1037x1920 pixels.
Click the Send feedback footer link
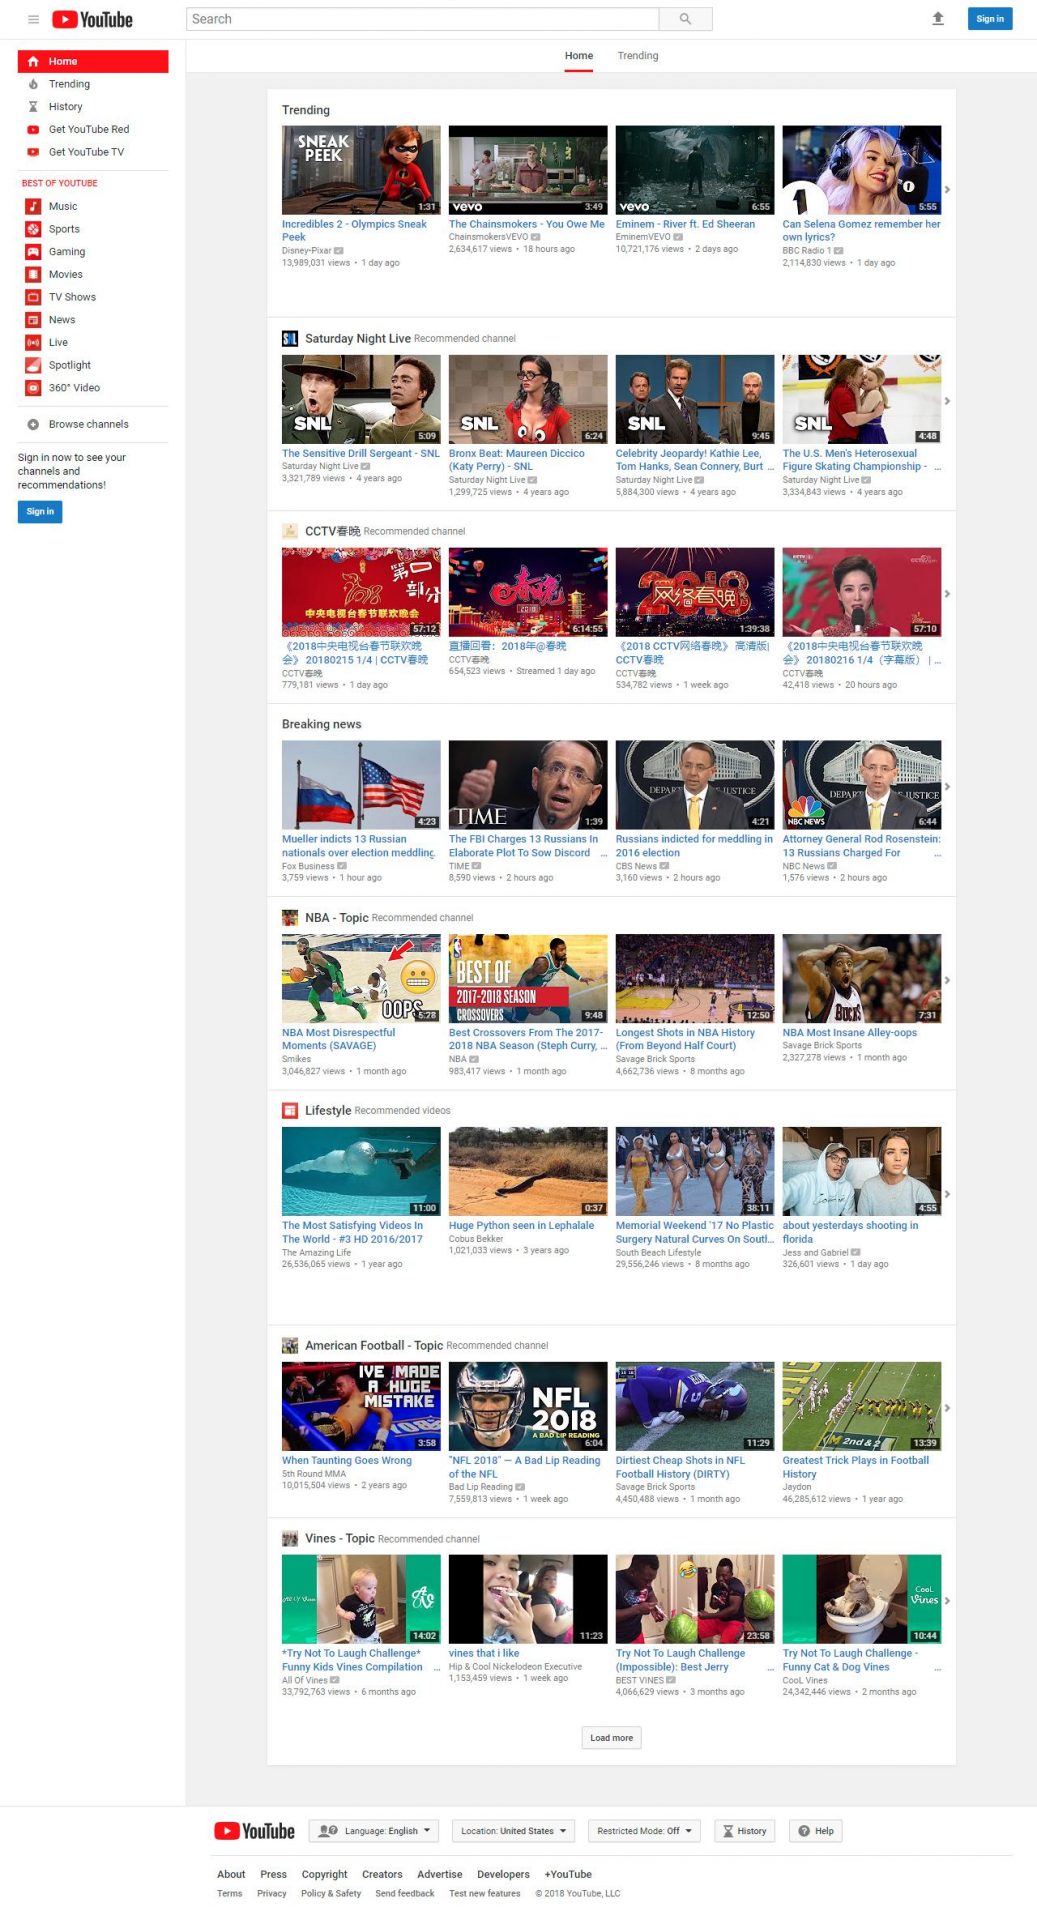pyautogui.click(x=405, y=1893)
